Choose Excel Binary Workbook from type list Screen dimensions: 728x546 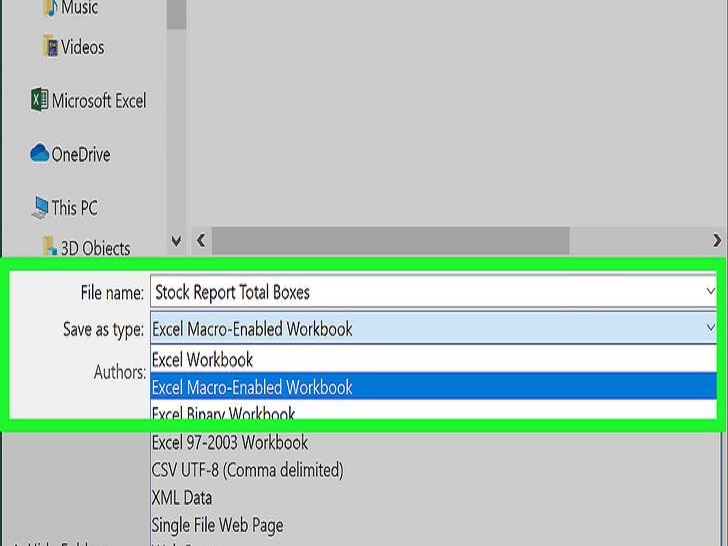[x=433, y=411]
